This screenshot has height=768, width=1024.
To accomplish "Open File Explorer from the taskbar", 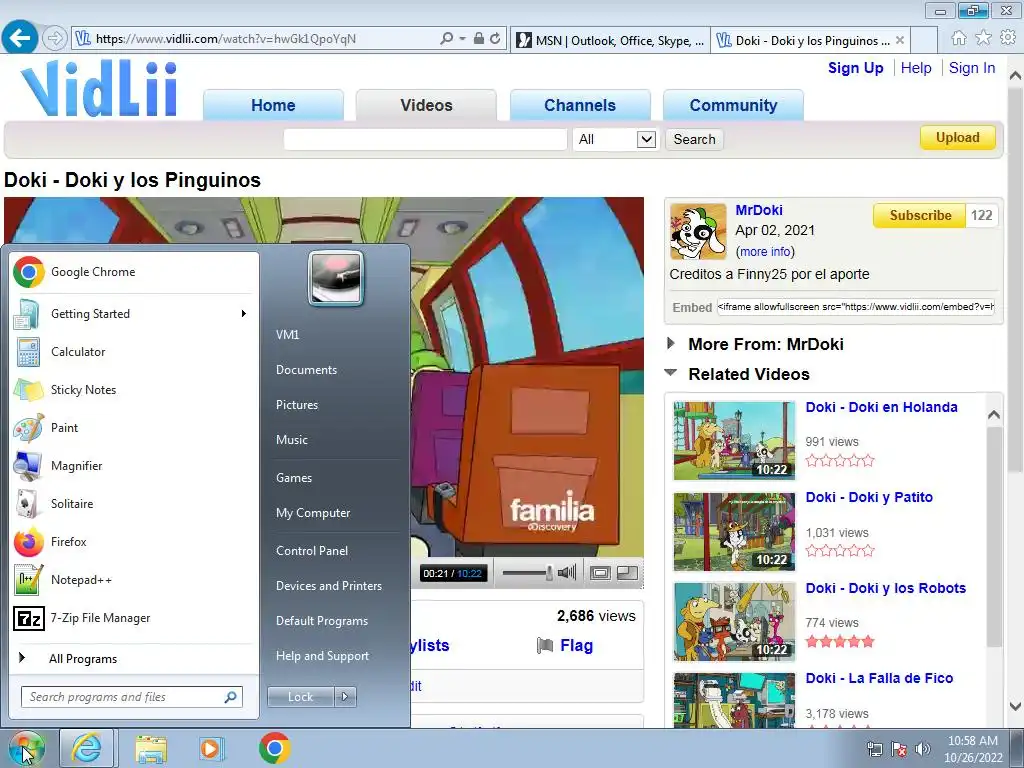I will 151,748.
